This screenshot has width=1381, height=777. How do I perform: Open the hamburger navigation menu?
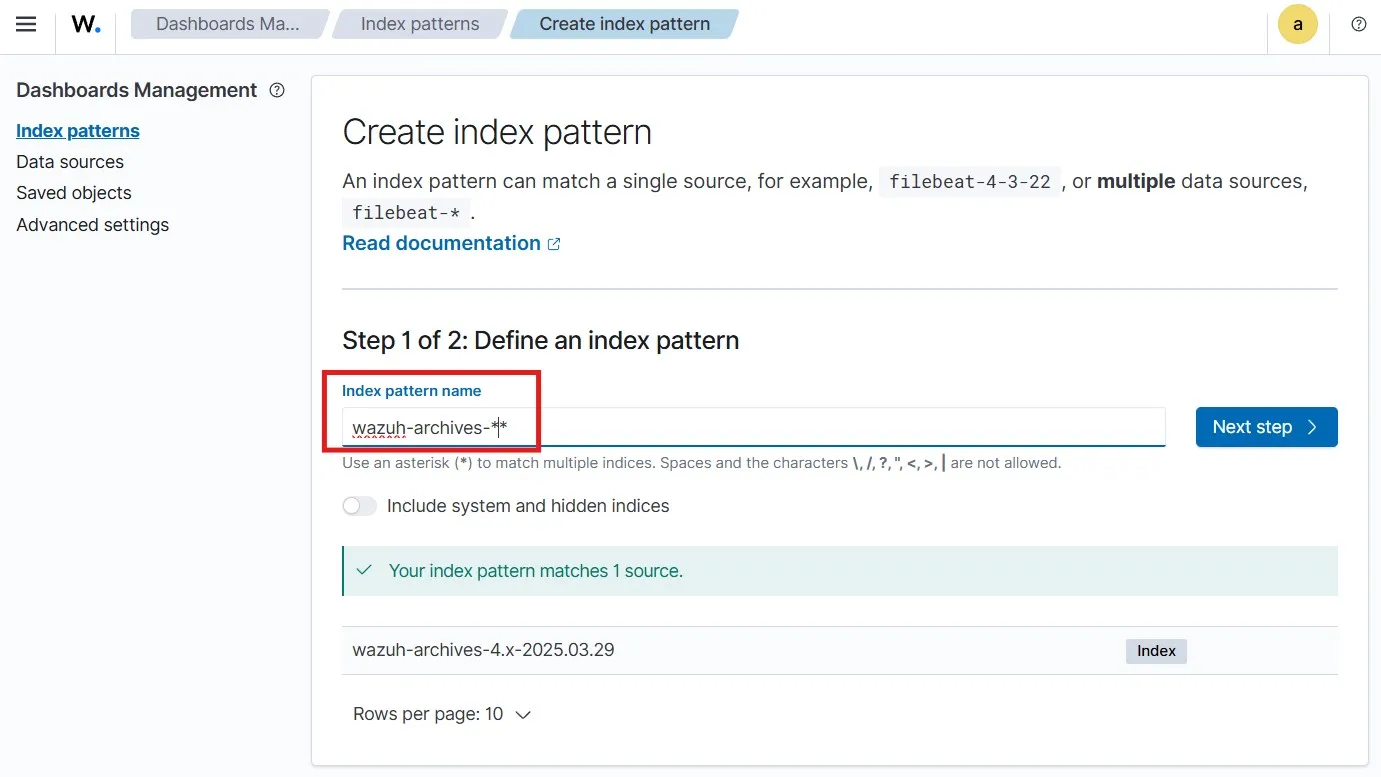[x=26, y=25]
